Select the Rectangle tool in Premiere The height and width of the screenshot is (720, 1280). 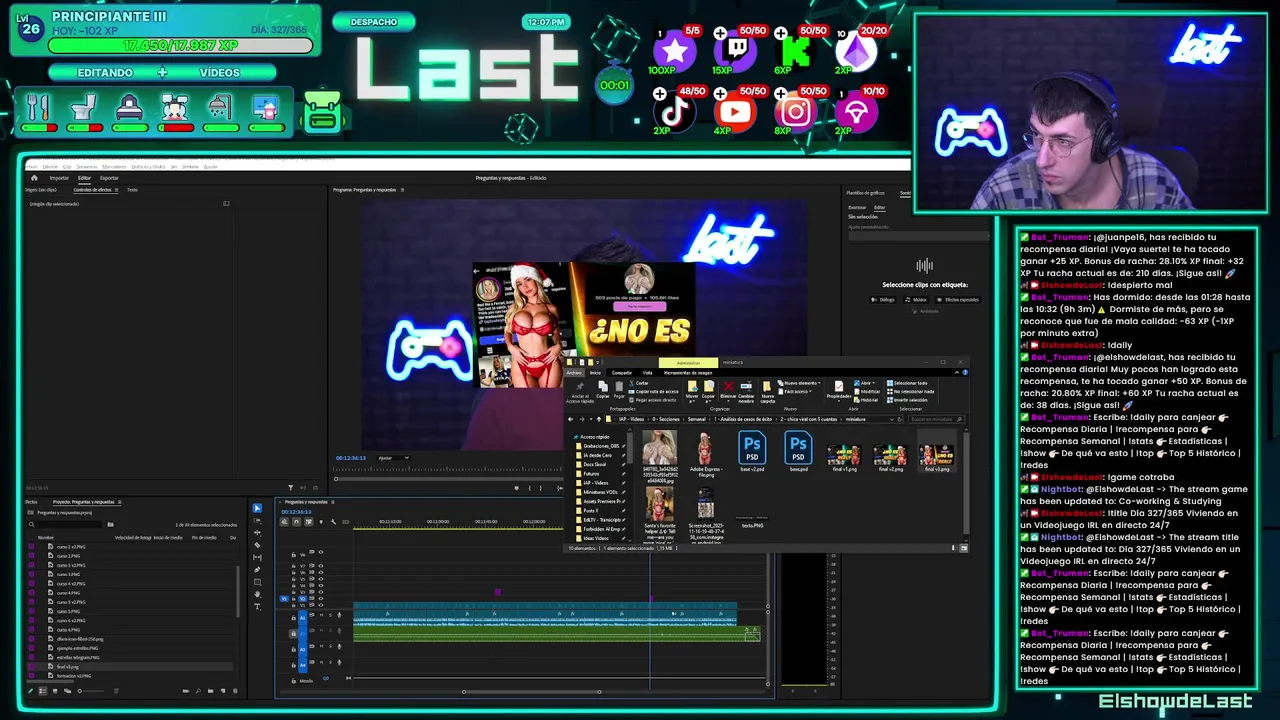point(257,582)
